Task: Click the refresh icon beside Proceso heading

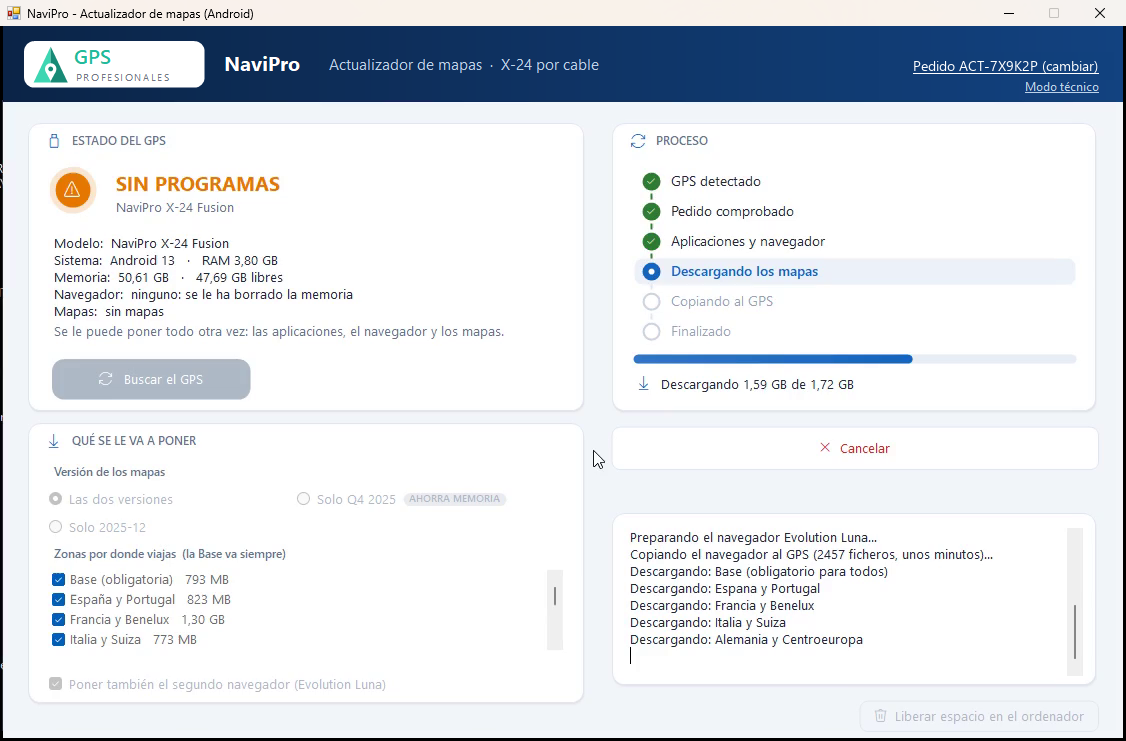Action: pos(638,141)
